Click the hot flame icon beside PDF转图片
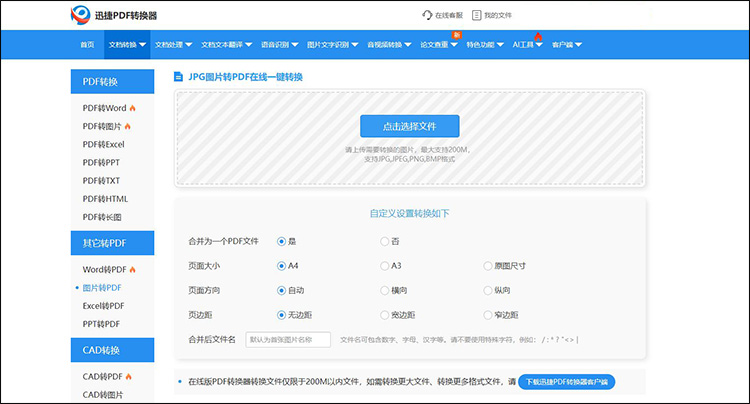This screenshot has height=404, width=750. pyautogui.click(x=128, y=126)
